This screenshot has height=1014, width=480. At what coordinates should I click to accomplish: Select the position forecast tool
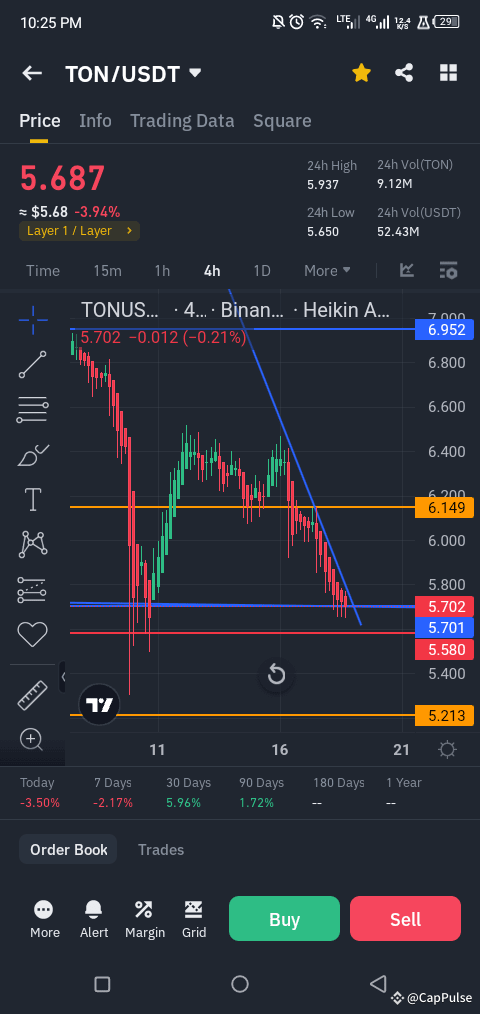coord(32,589)
